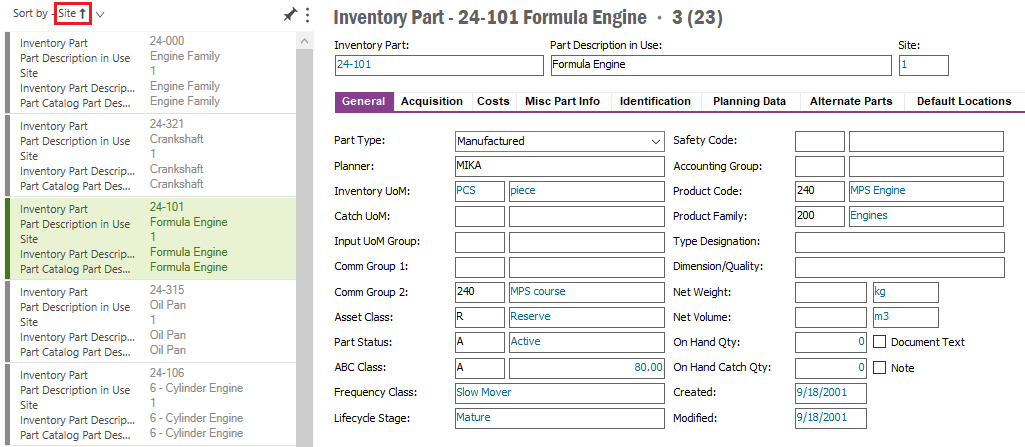1025x447 pixels.
Task: Open the Costs tab
Action: [493, 101]
